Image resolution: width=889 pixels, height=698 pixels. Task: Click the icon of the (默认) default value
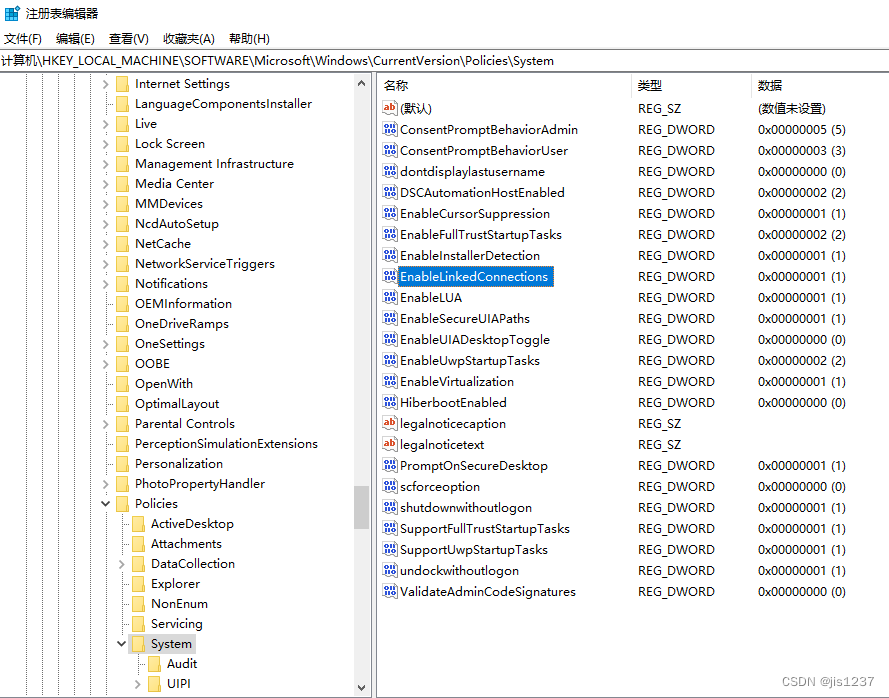pyautogui.click(x=390, y=108)
